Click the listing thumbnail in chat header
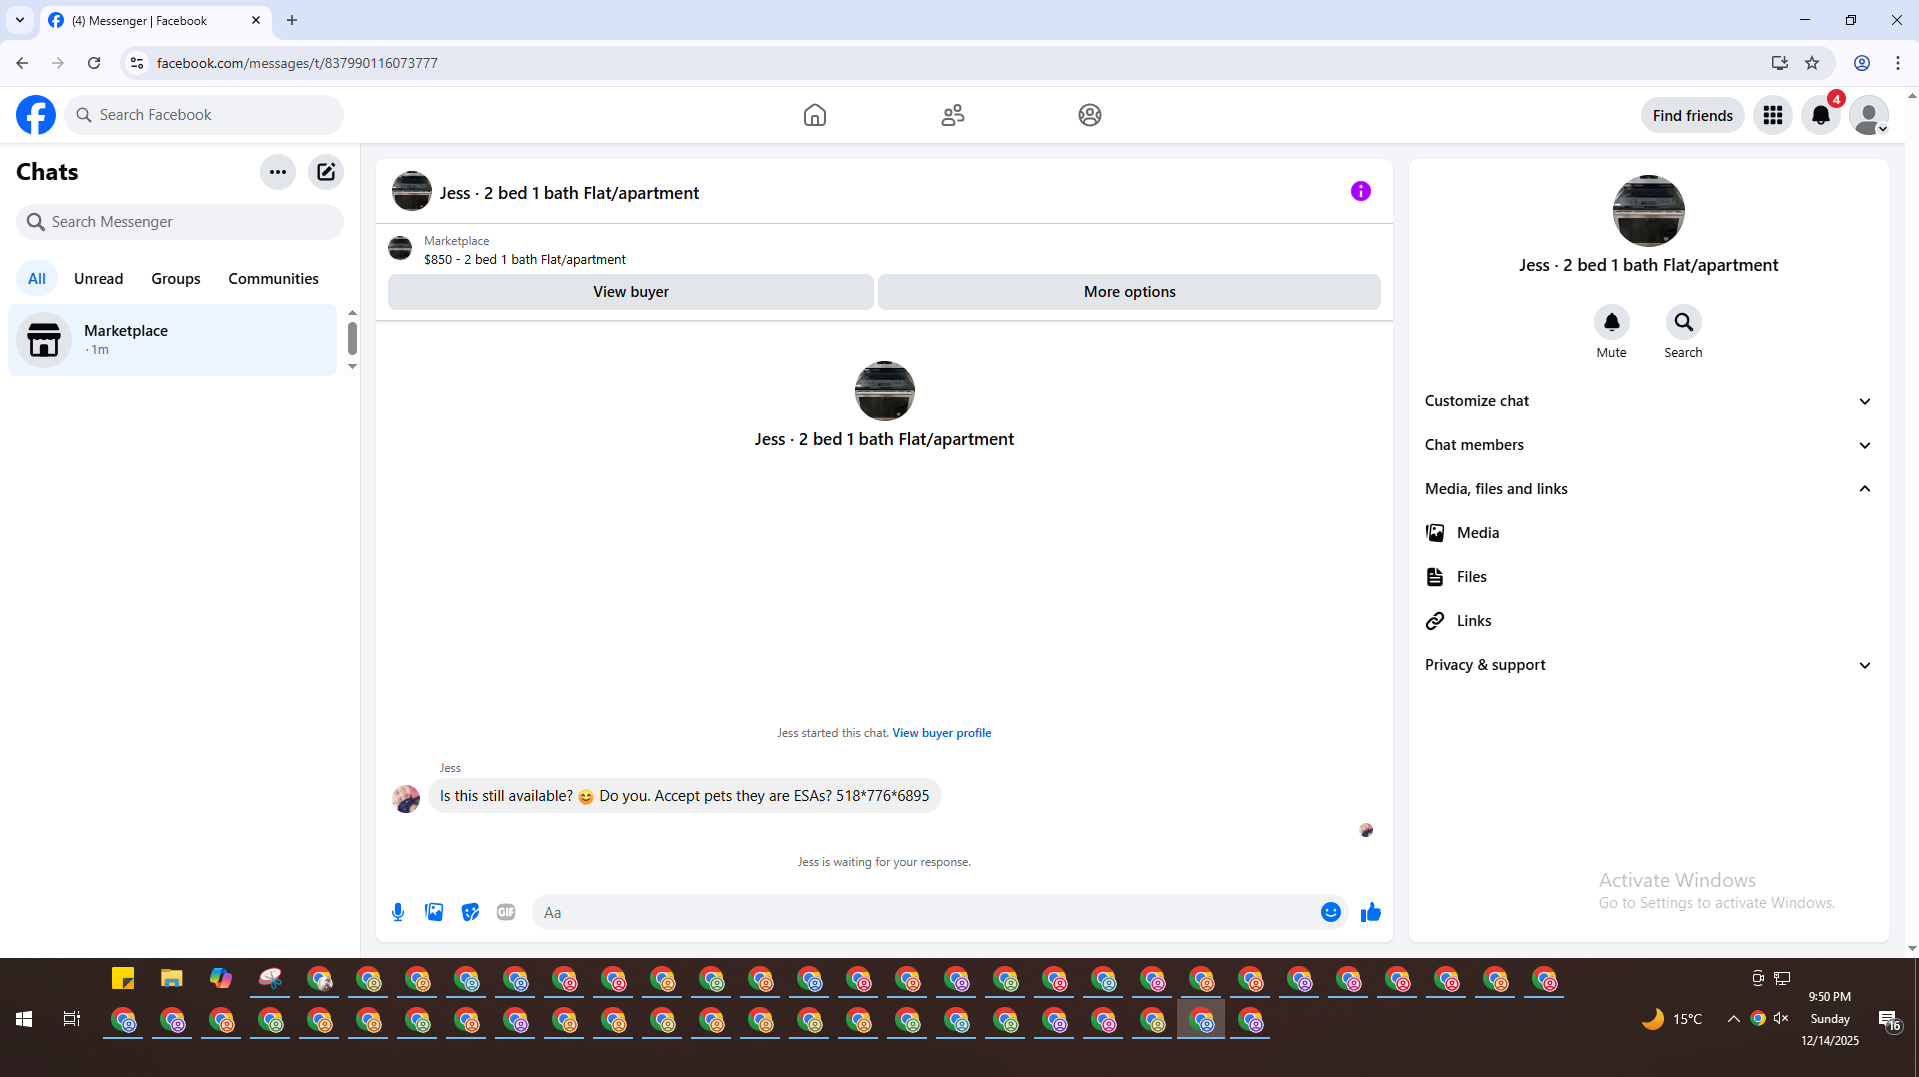The image size is (1919, 1077). pyautogui.click(x=411, y=191)
